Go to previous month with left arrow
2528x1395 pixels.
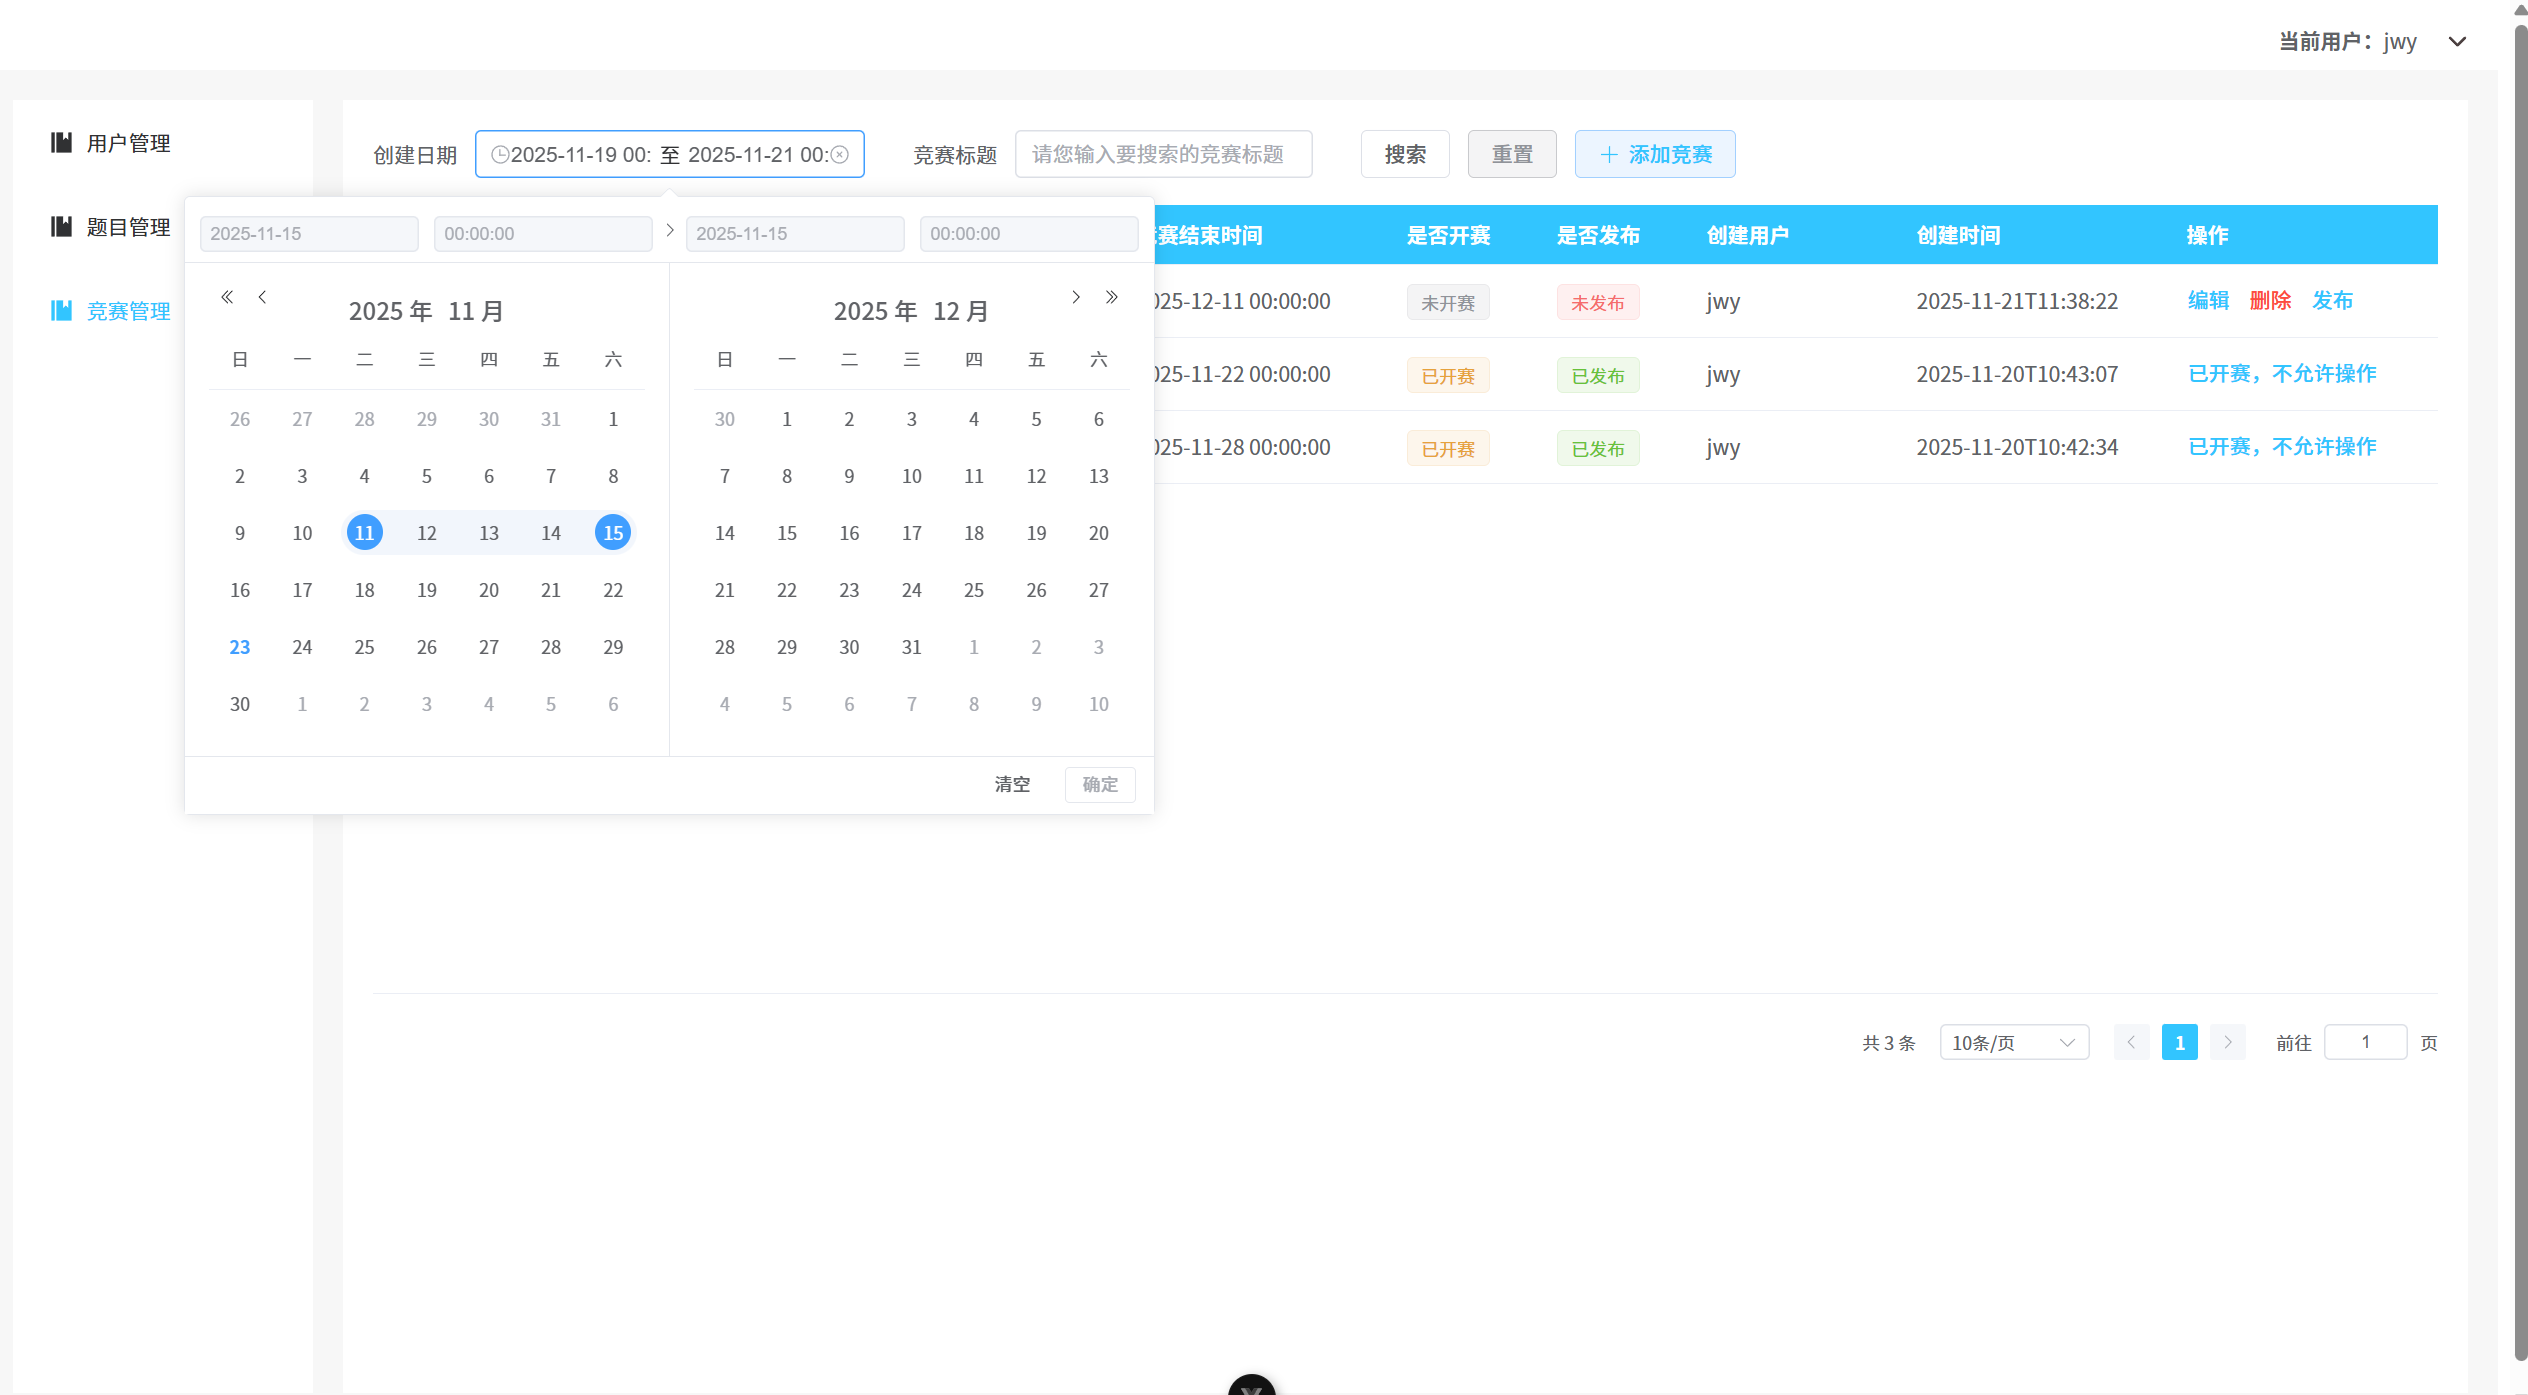point(262,297)
